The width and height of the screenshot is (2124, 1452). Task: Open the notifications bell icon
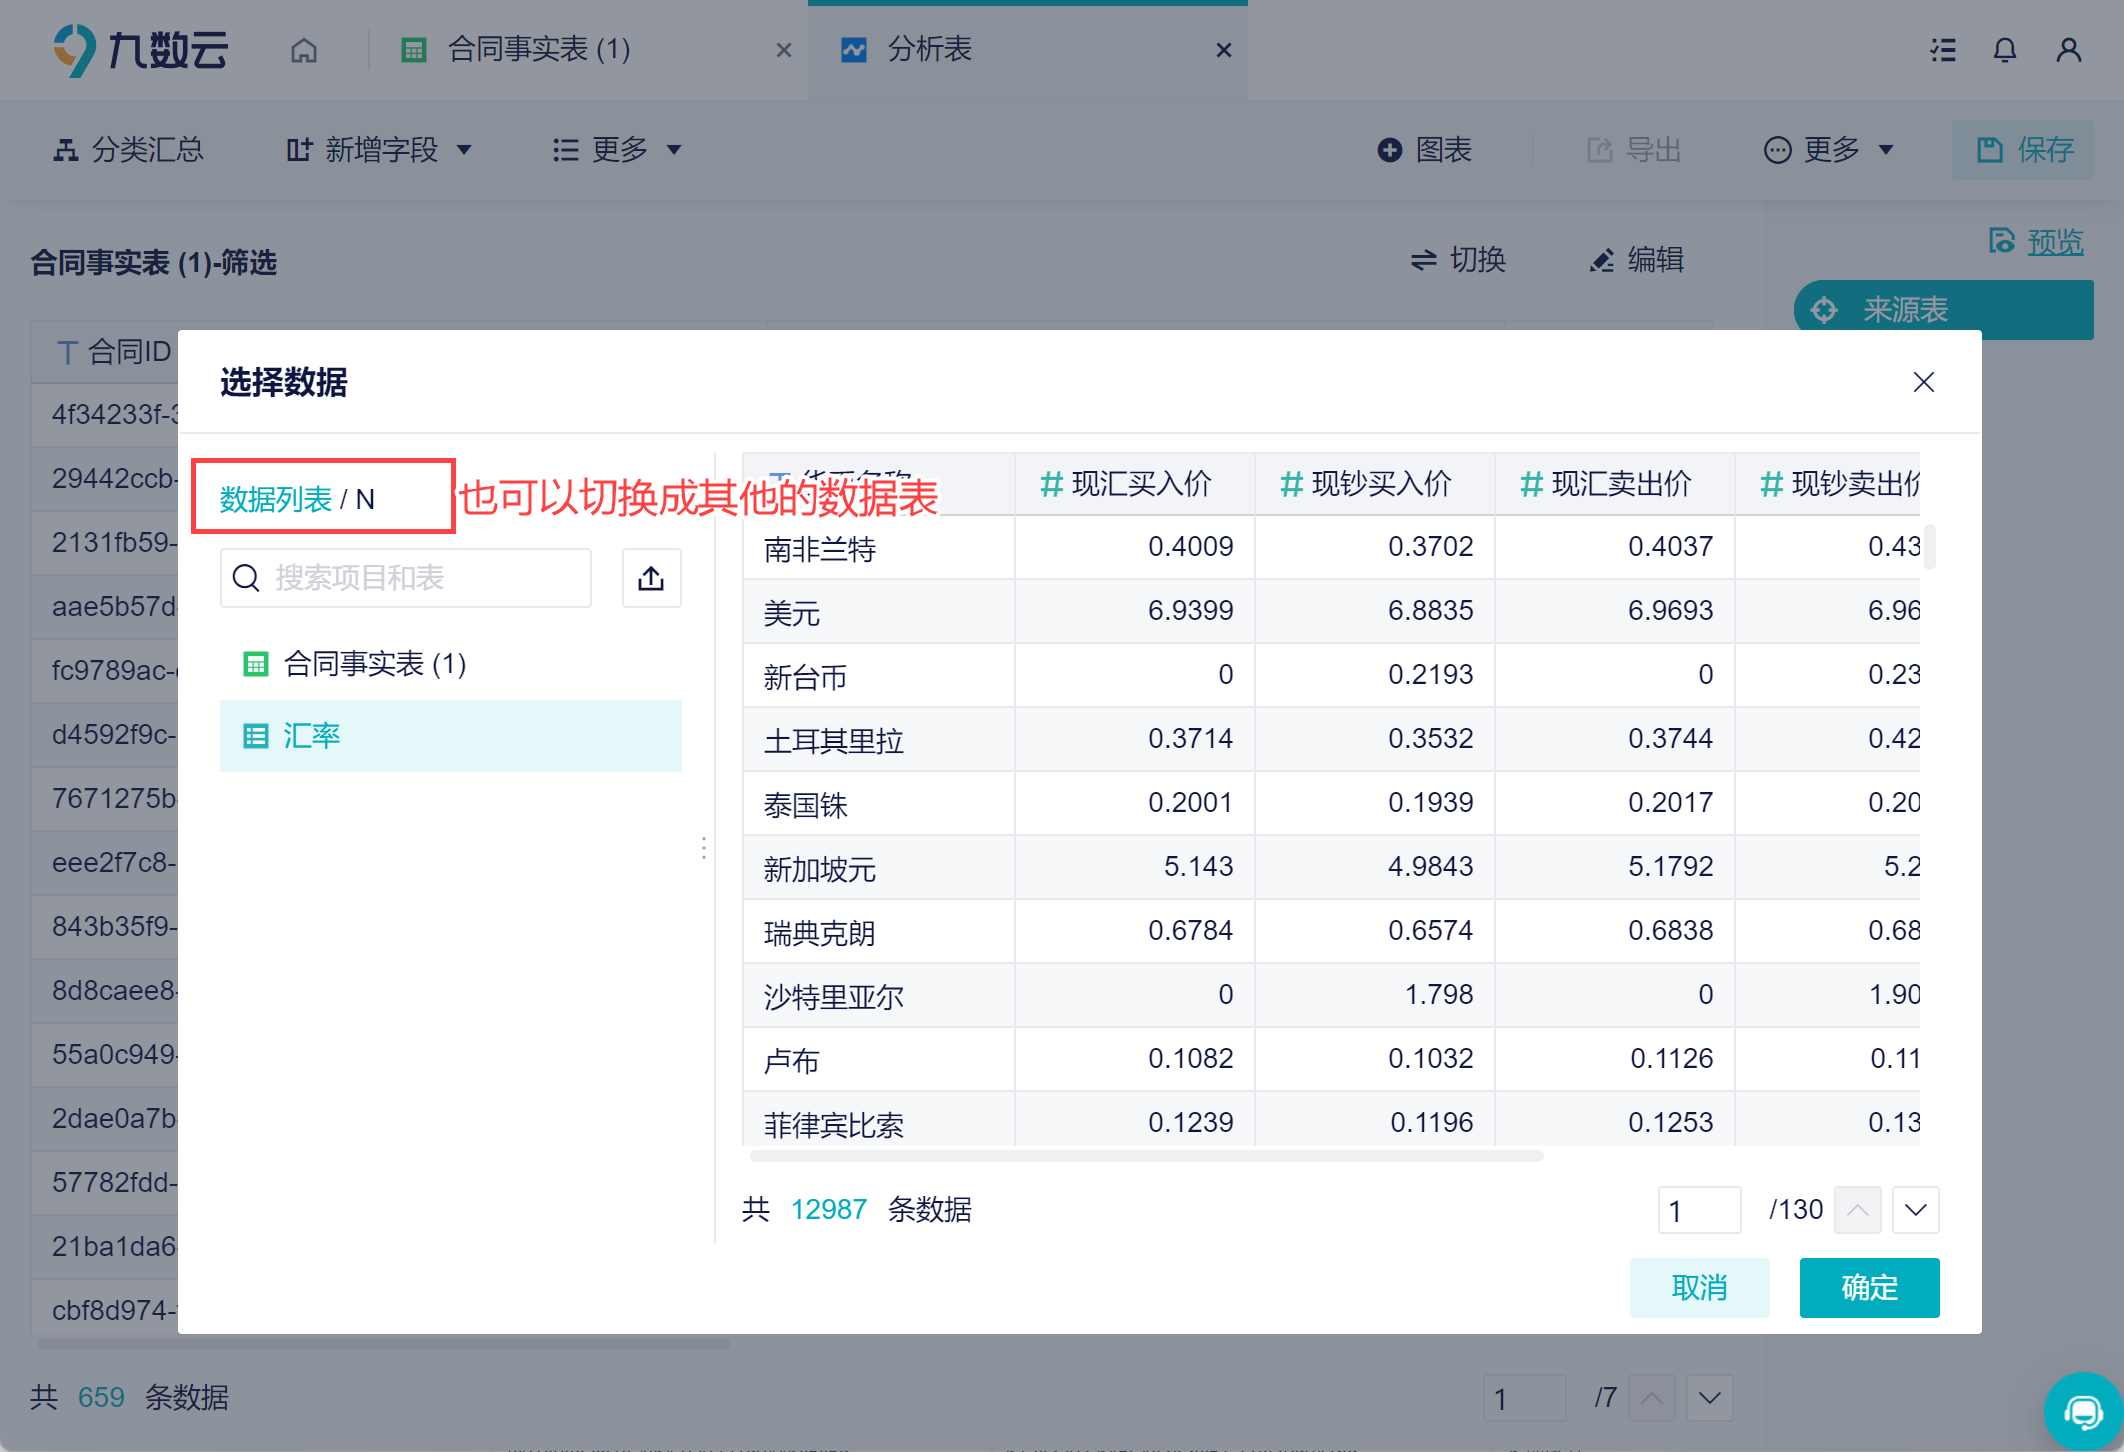pos(2004,50)
